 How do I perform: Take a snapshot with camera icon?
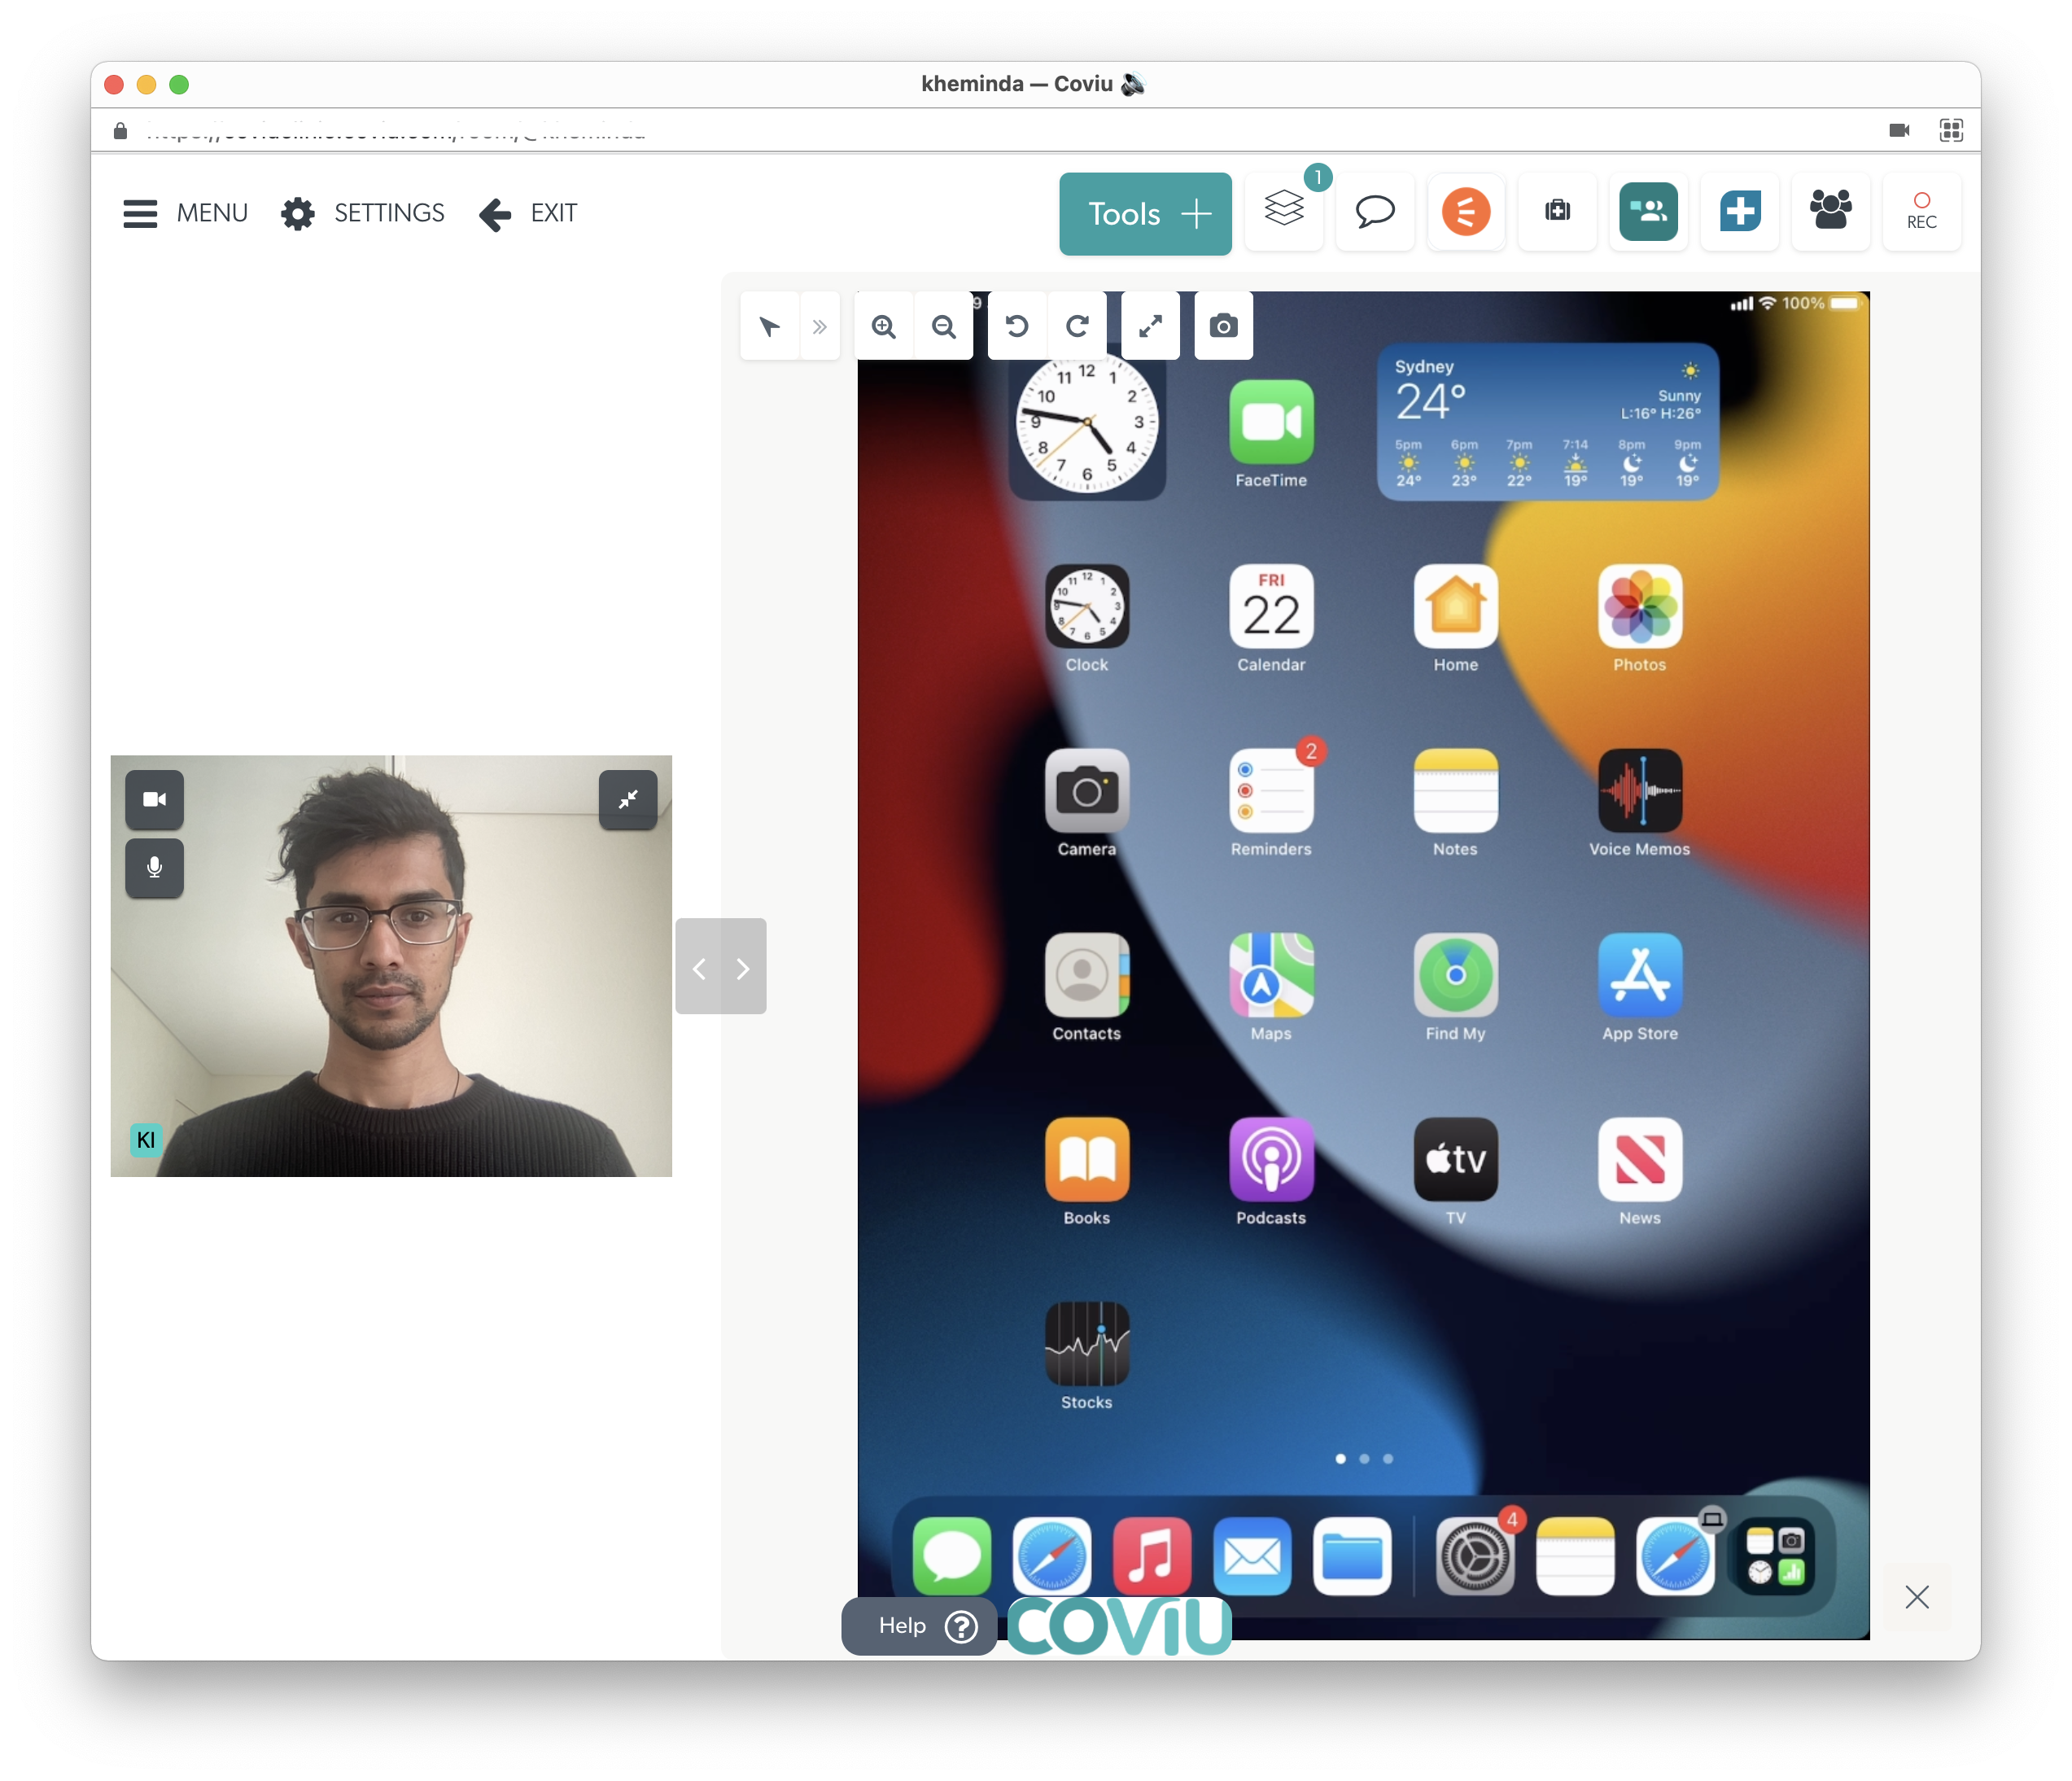click(x=1224, y=326)
